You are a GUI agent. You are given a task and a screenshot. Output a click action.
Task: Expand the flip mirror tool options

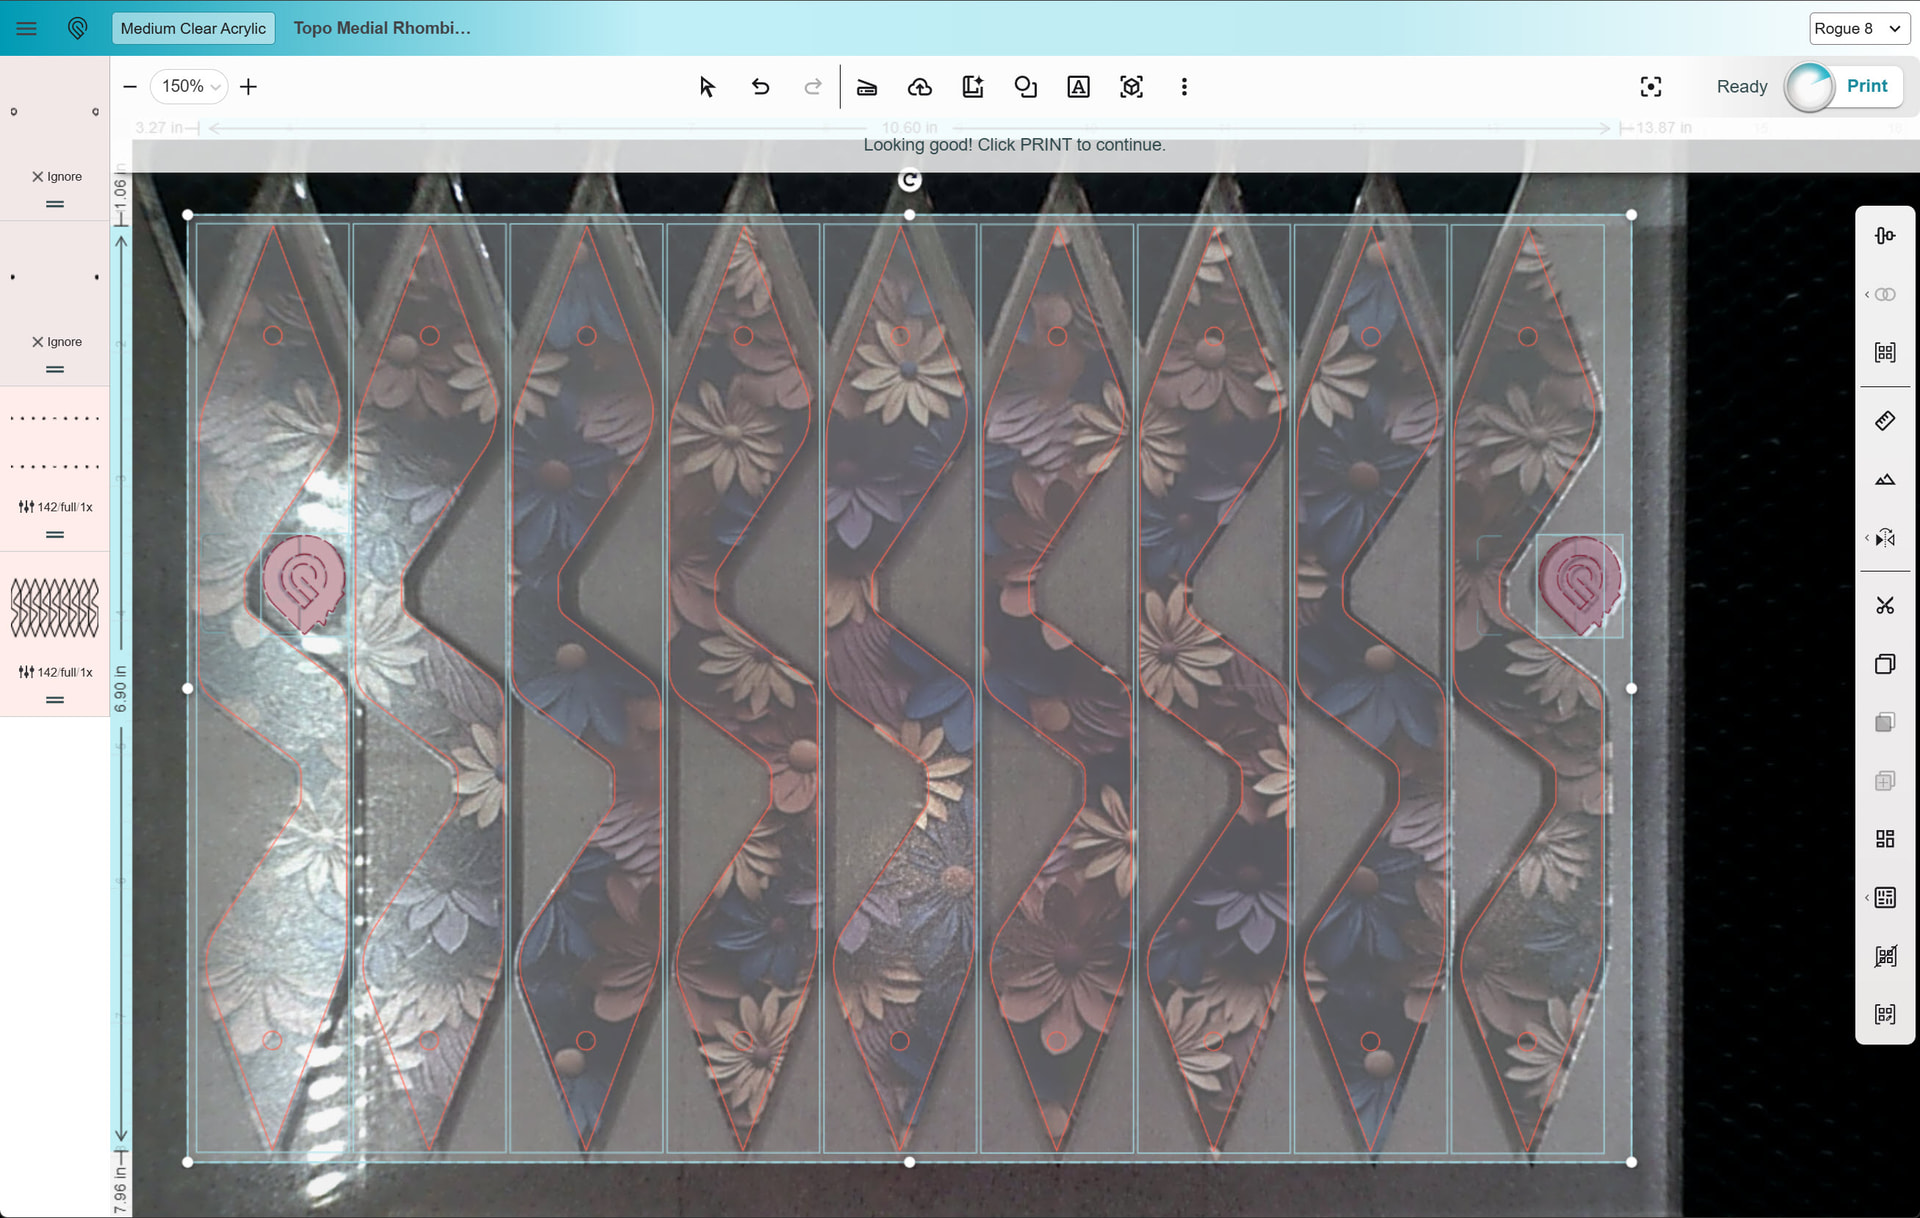1867,538
